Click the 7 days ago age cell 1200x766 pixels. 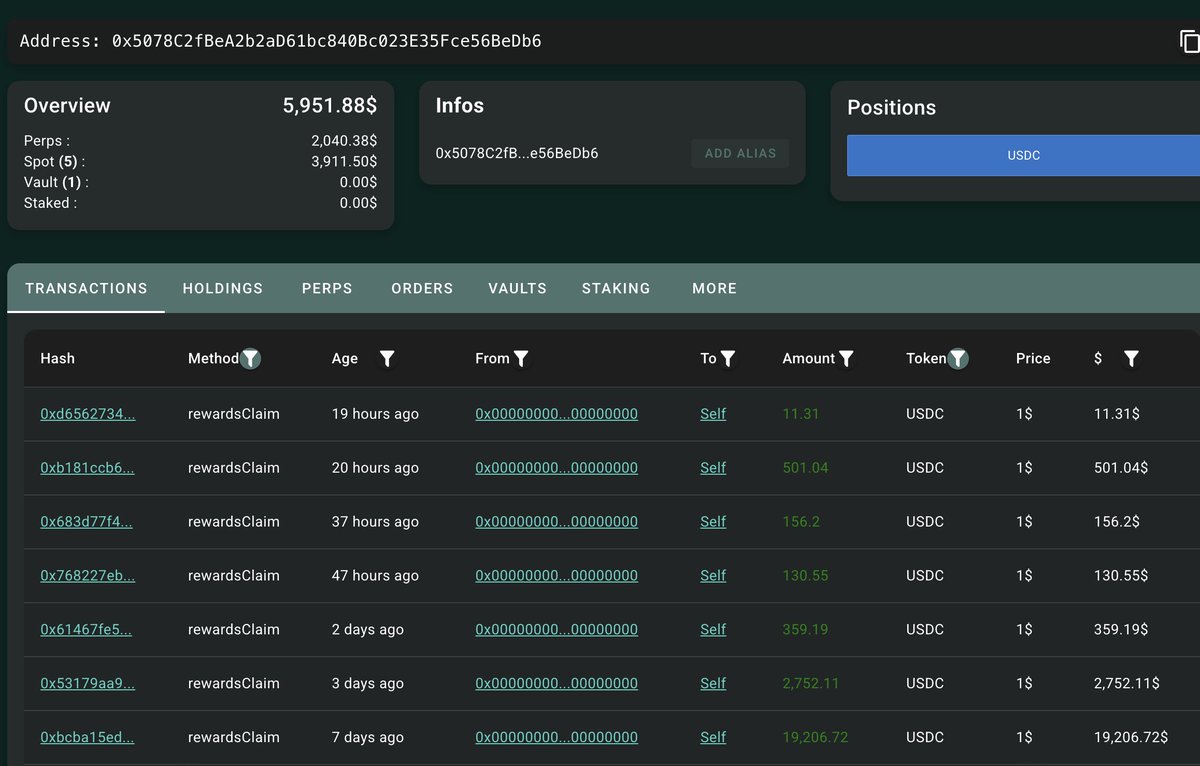coord(368,738)
